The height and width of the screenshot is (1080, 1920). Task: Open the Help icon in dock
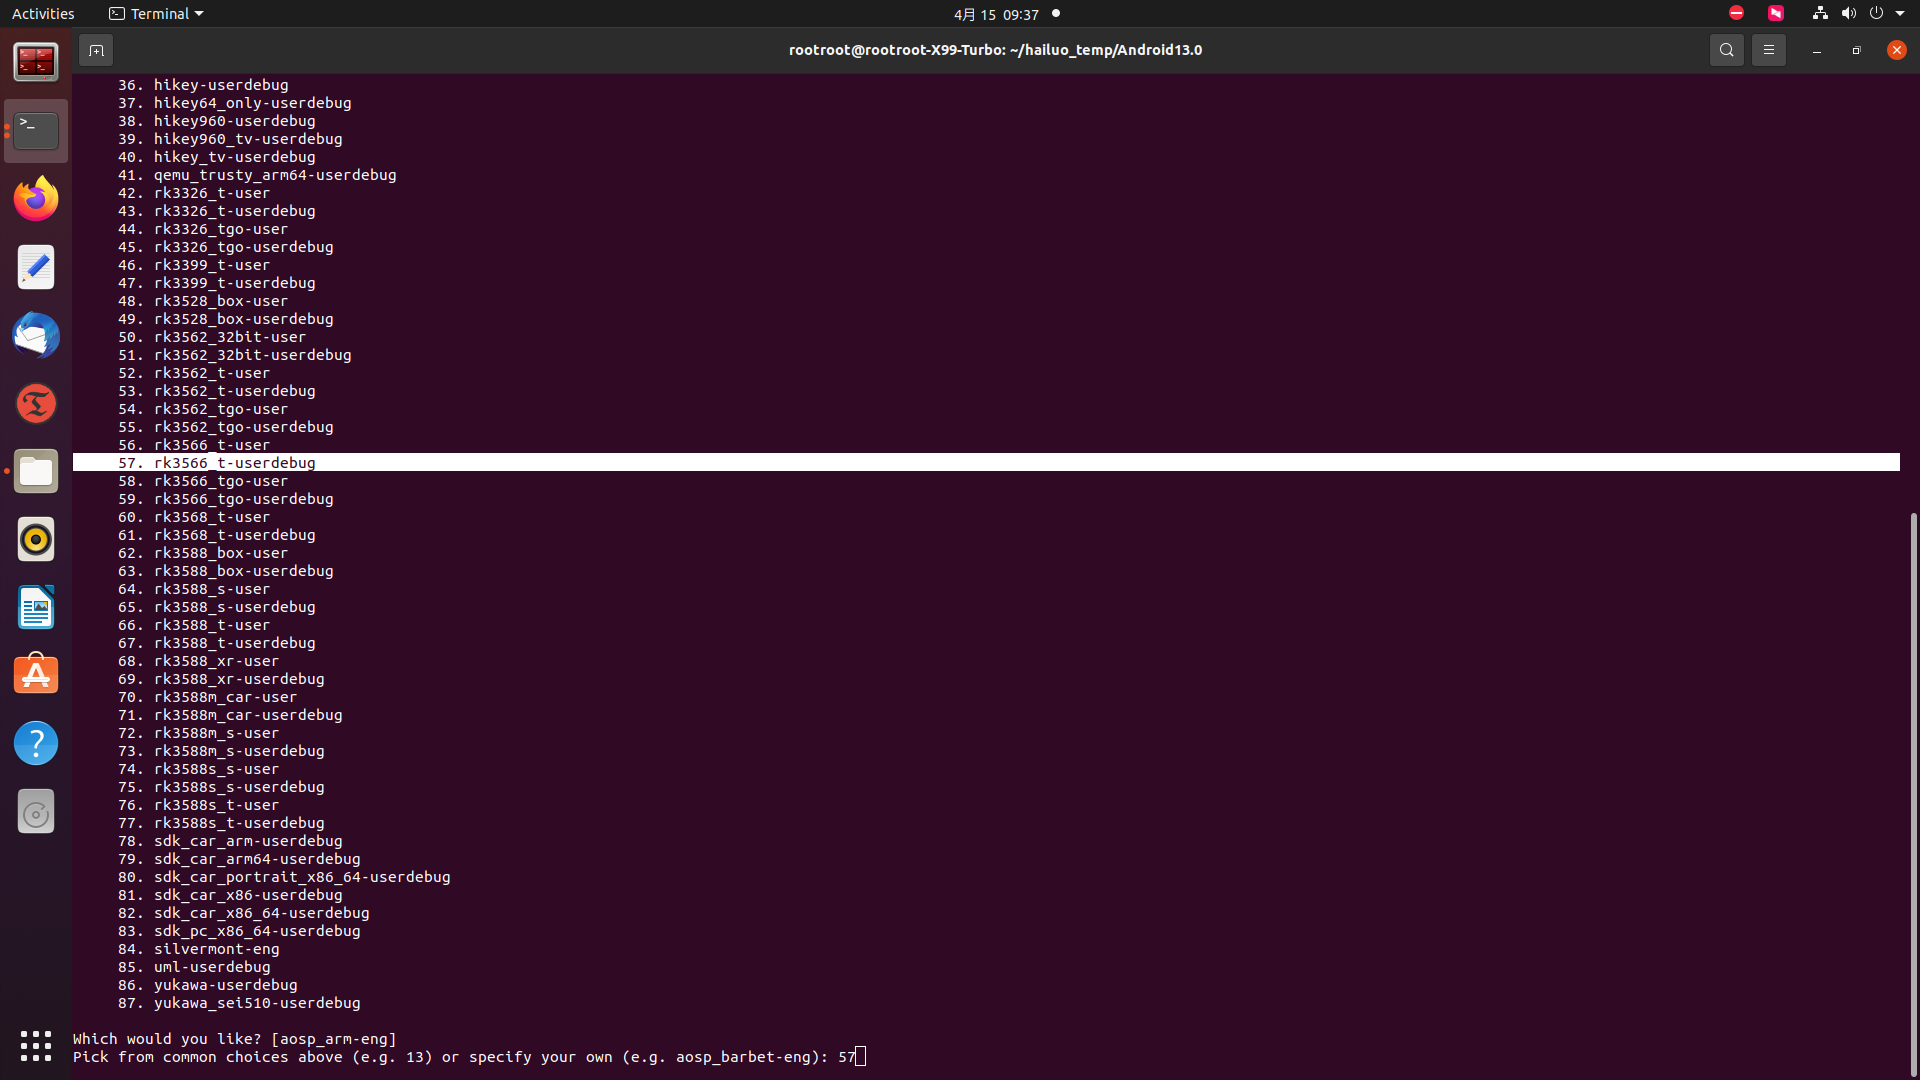[x=36, y=744]
